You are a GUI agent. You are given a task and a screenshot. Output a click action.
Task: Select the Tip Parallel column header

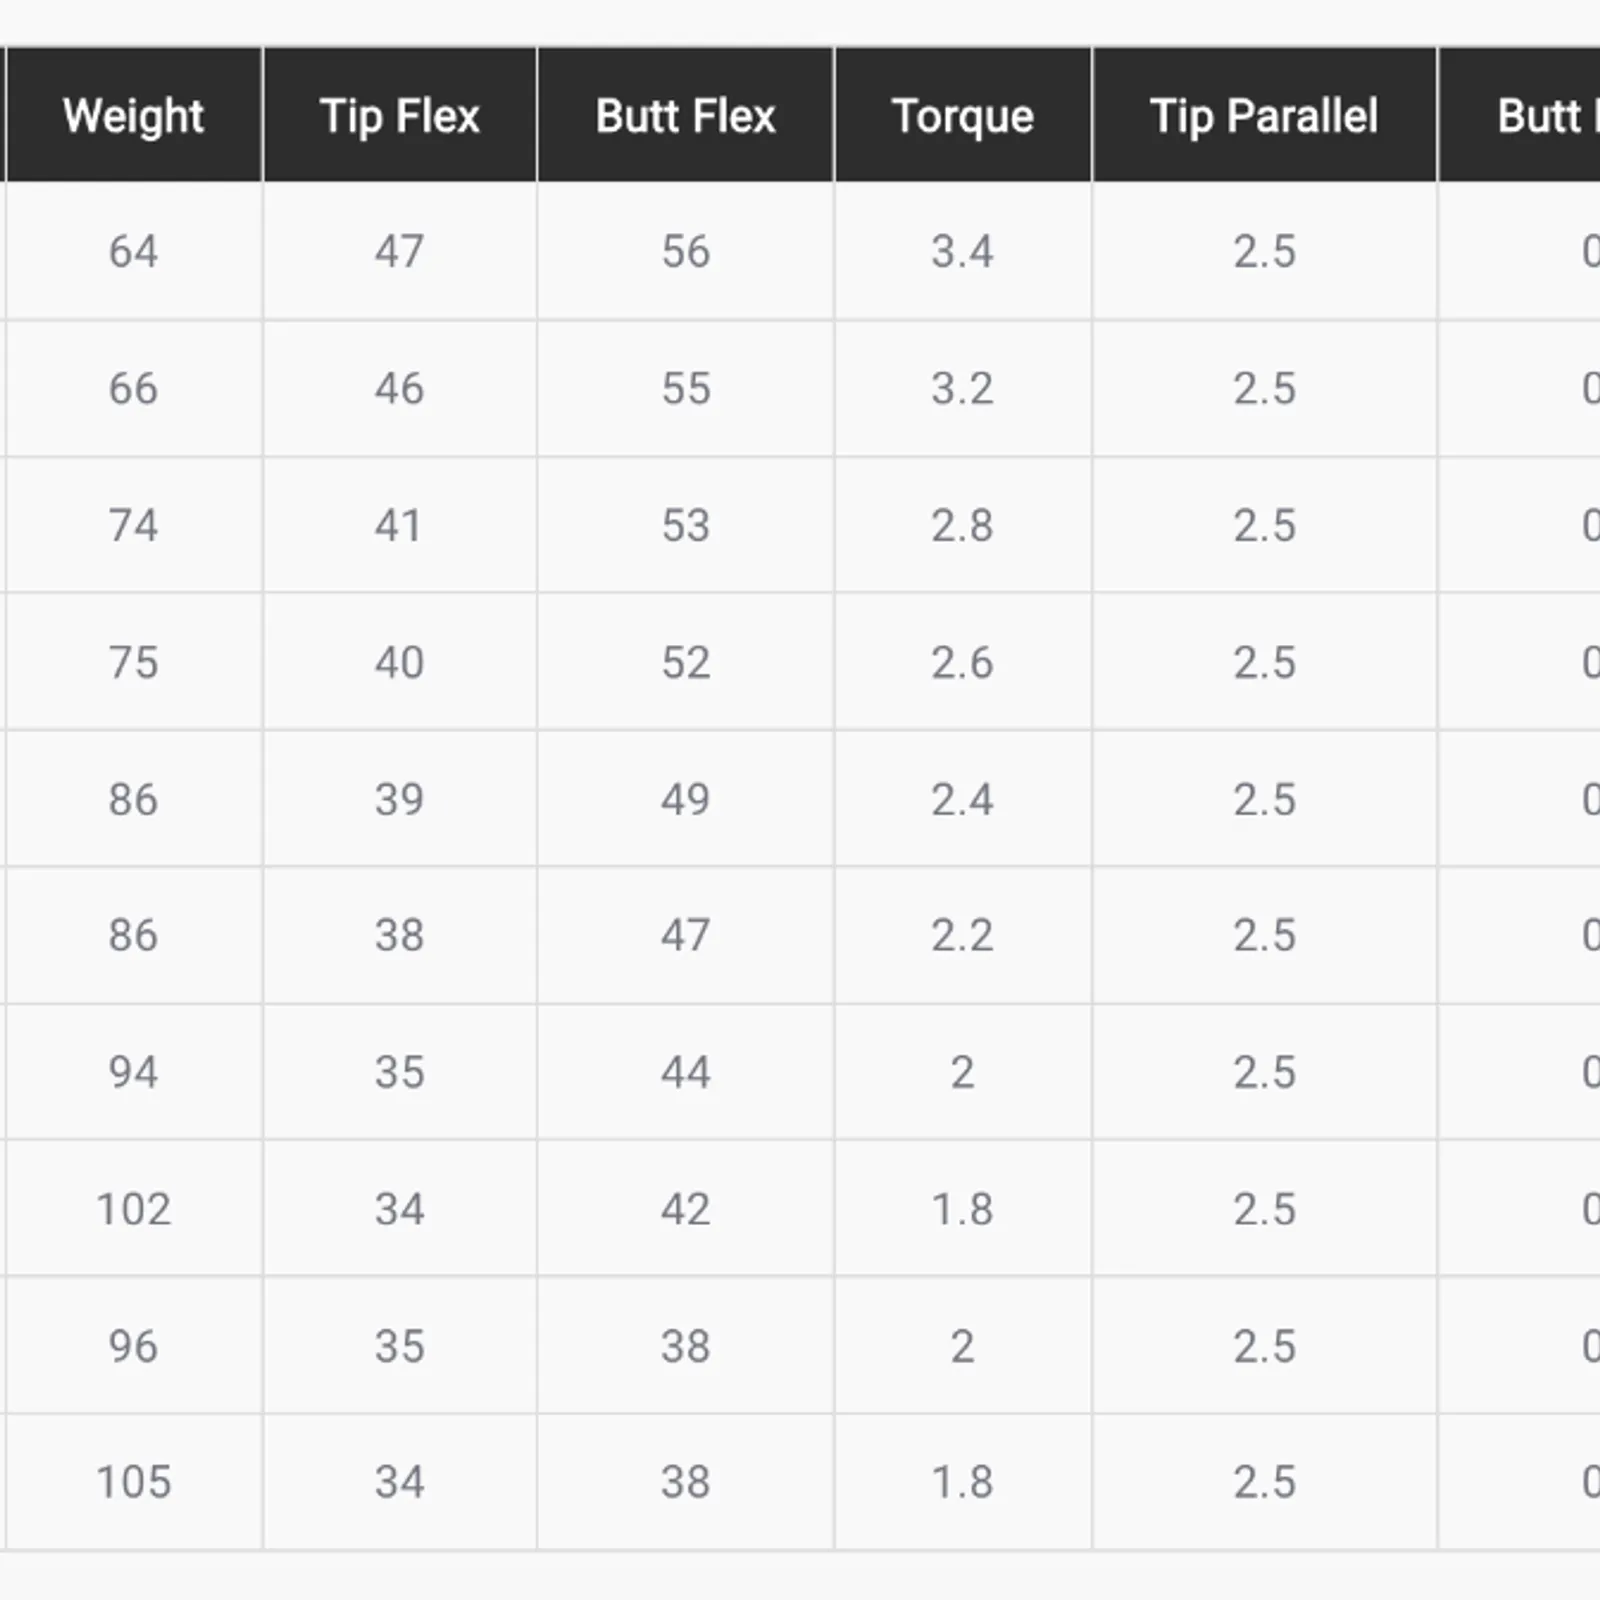(1264, 116)
